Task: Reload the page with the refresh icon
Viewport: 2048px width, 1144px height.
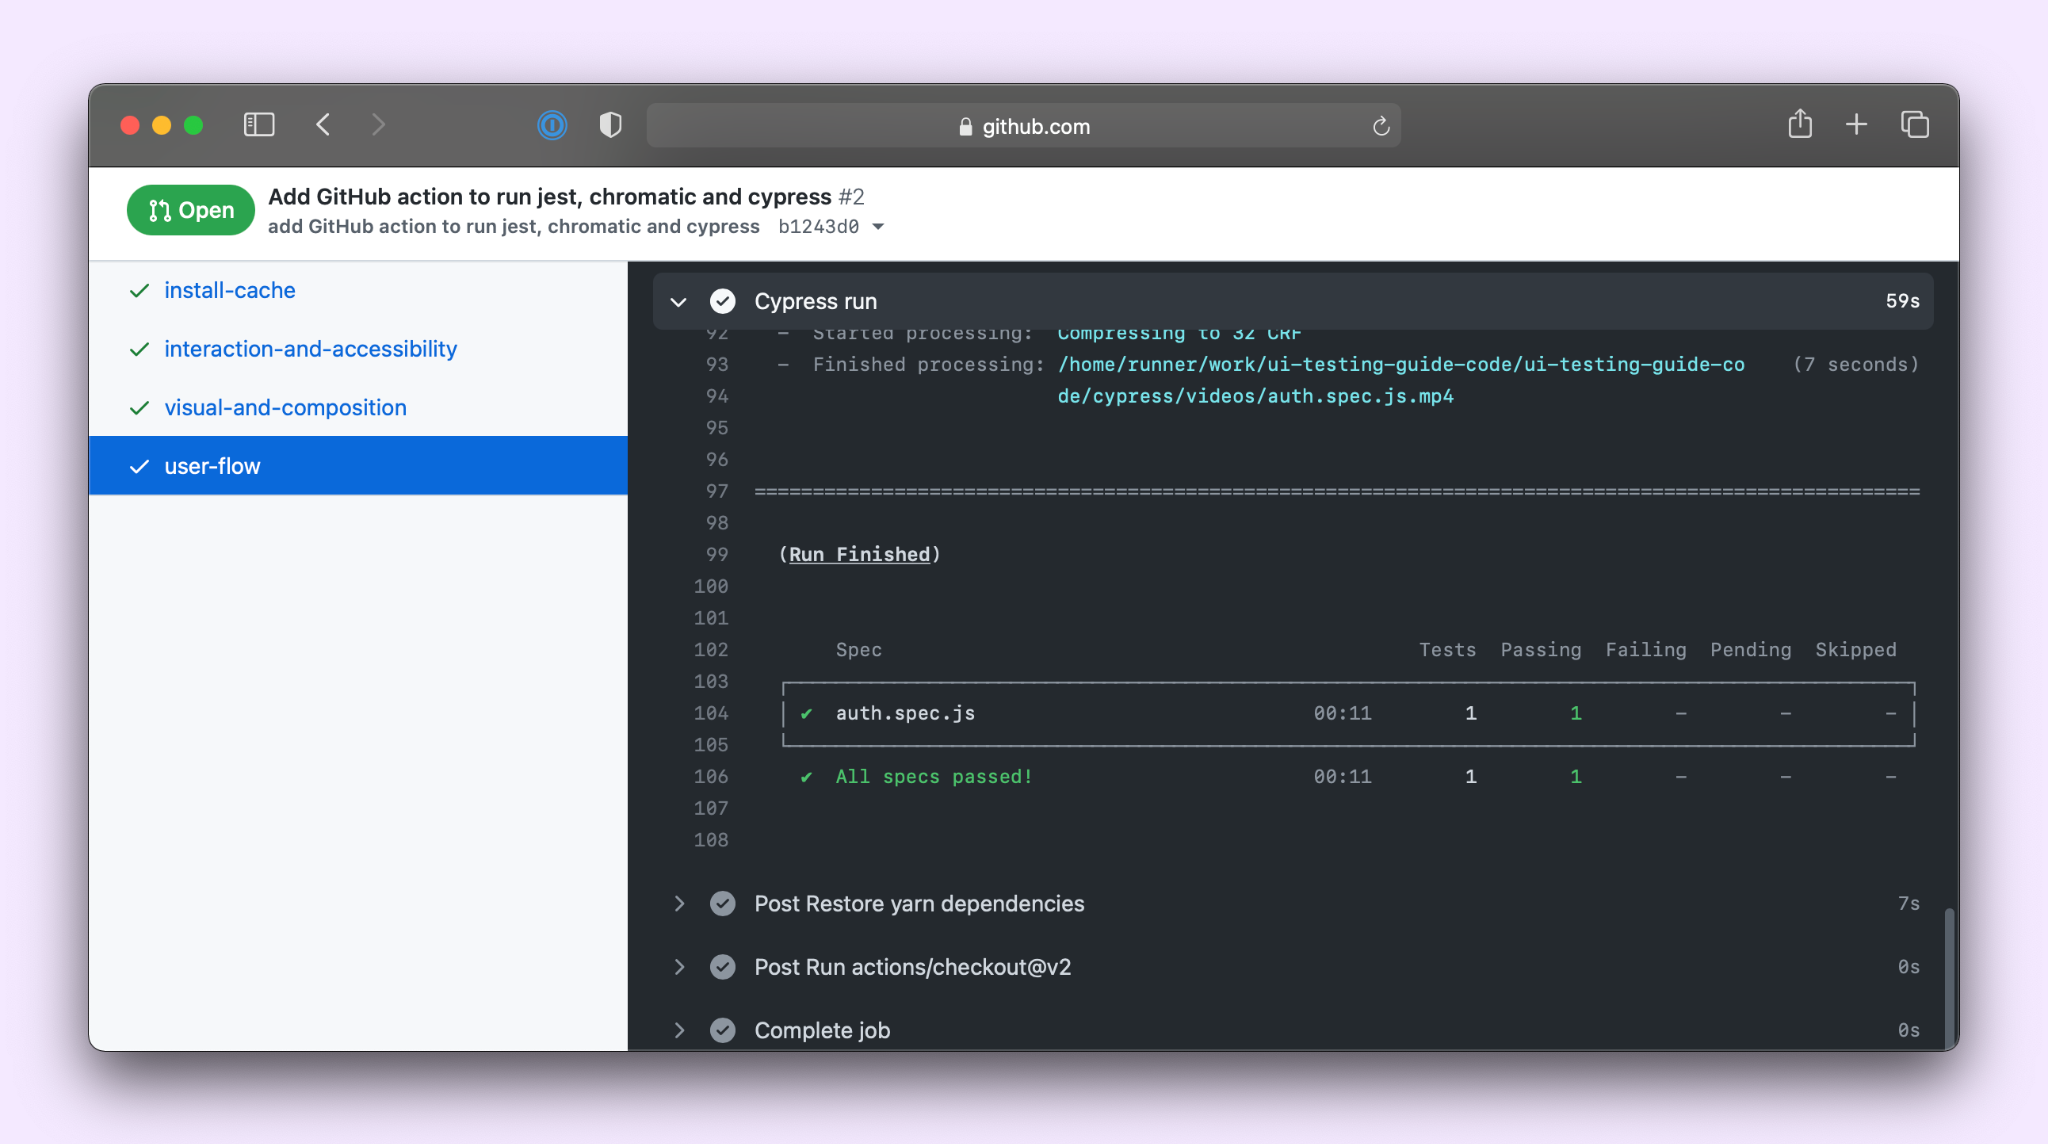Action: [x=1381, y=126]
